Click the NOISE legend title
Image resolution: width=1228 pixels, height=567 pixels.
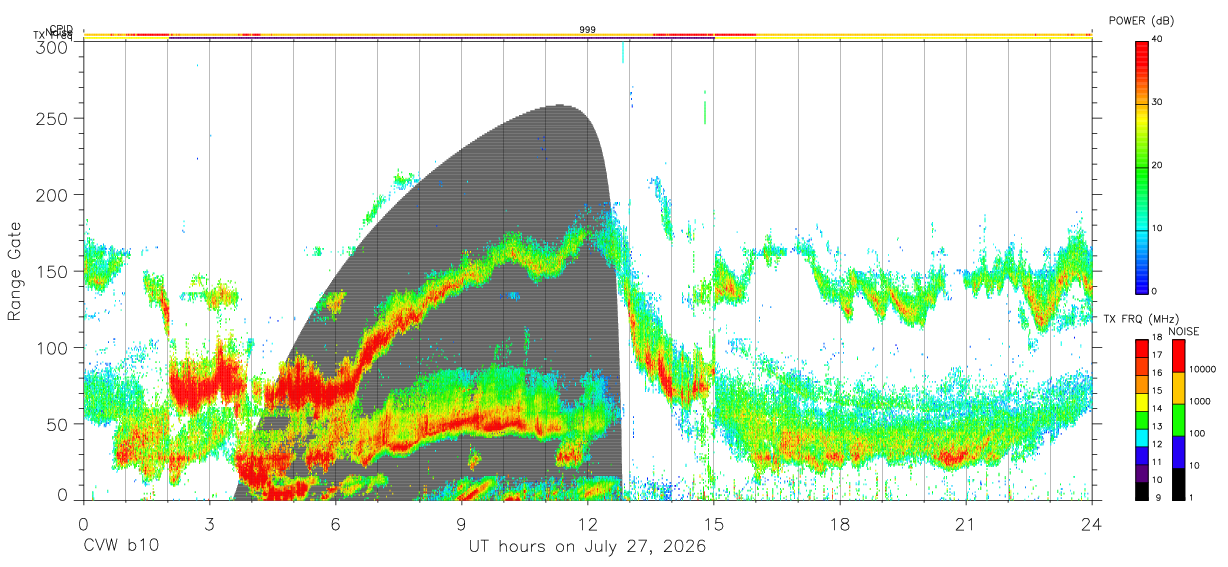click(x=1183, y=331)
